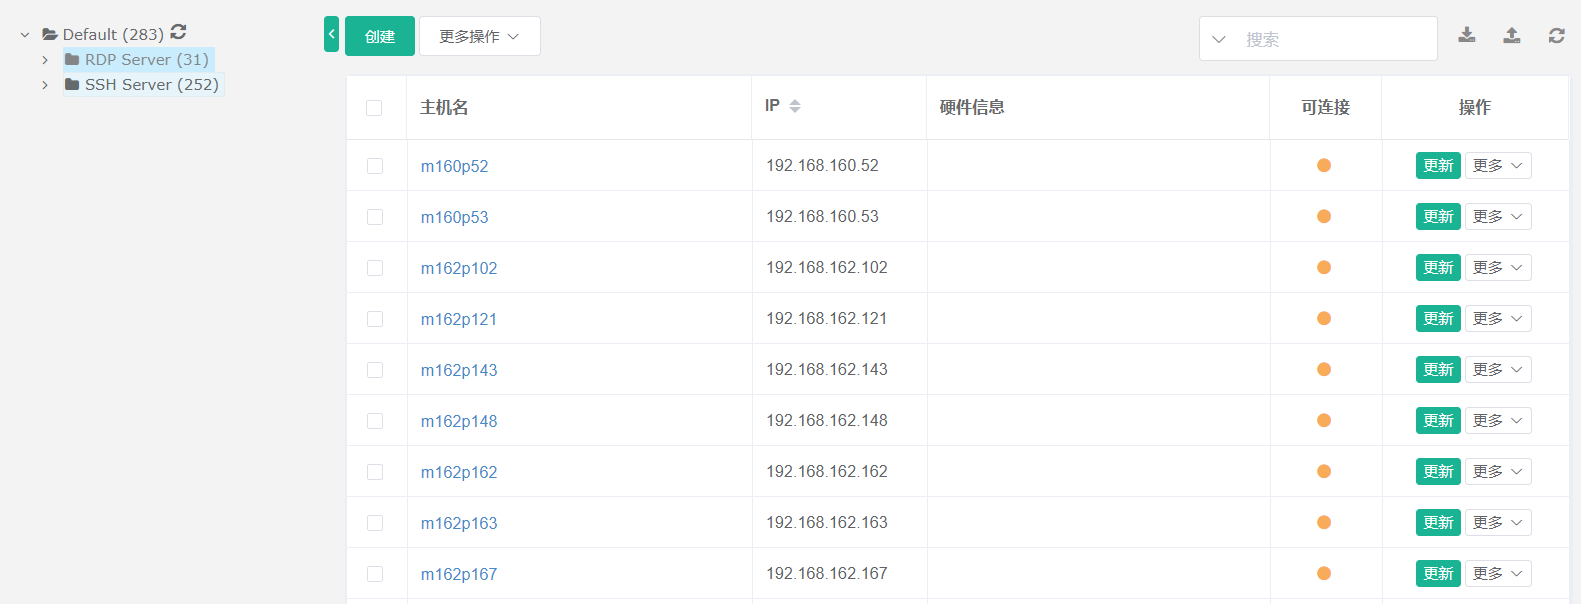Check the m162p102 row checkbox
This screenshot has height=604, width=1581.
tap(375, 268)
